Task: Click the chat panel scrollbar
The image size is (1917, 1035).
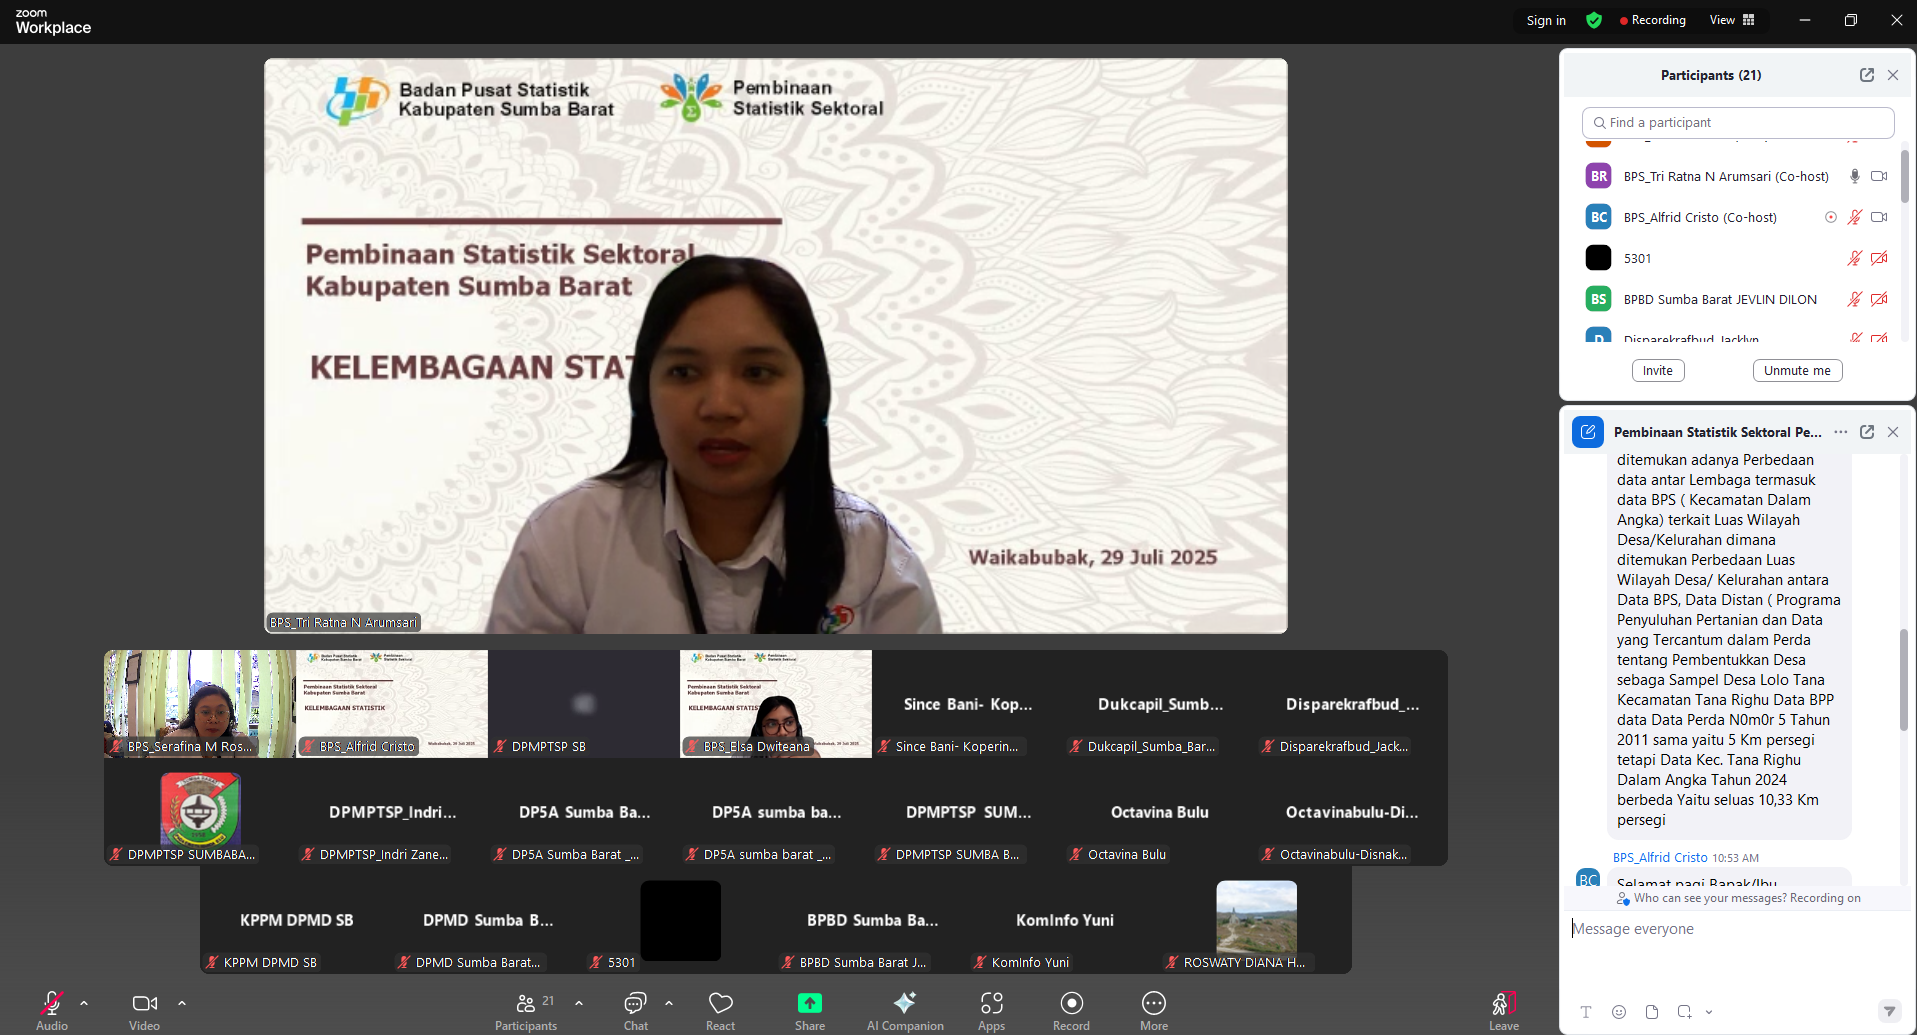Action: (1903, 680)
